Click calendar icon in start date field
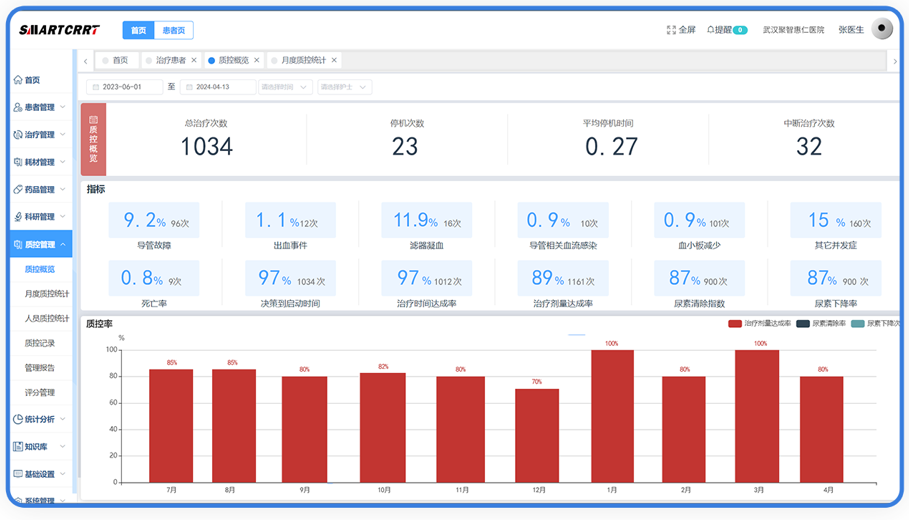Image resolution: width=909 pixels, height=520 pixels. pos(96,87)
